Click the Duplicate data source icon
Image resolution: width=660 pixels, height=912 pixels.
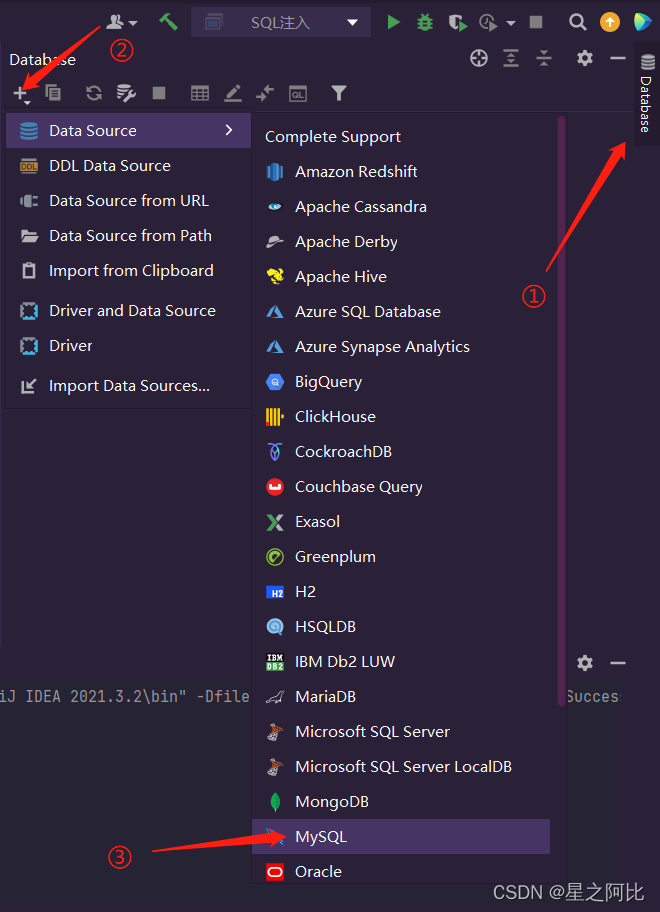(53, 92)
